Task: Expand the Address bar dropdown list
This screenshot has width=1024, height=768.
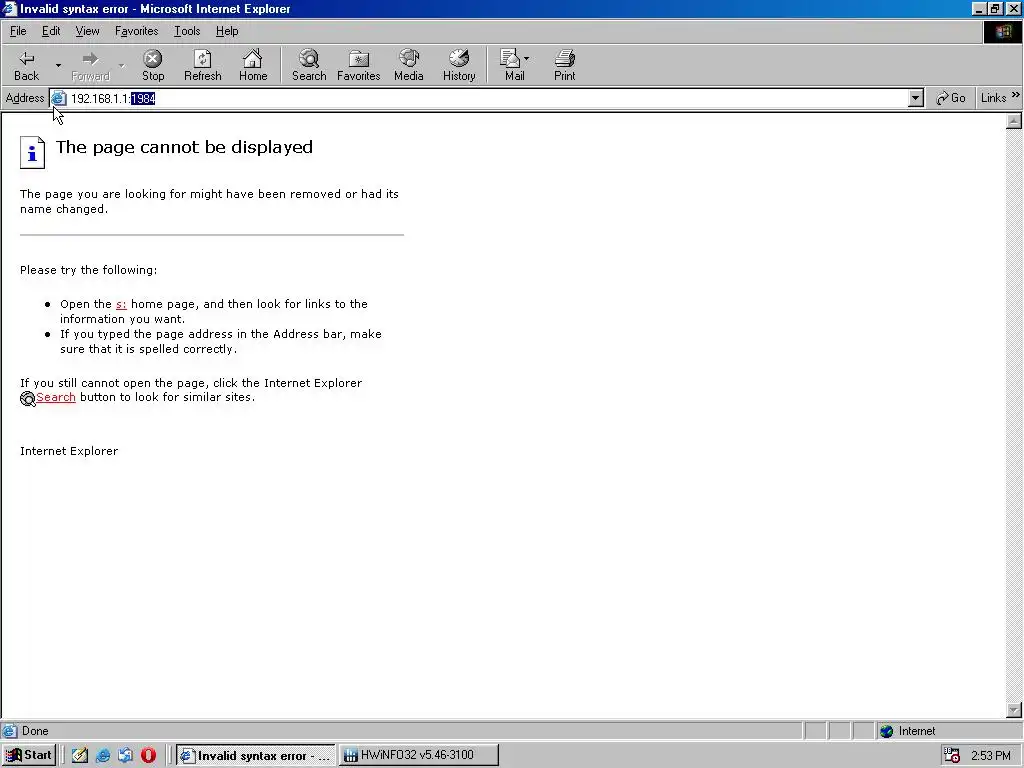Action: pyautogui.click(x=916, y=99)
